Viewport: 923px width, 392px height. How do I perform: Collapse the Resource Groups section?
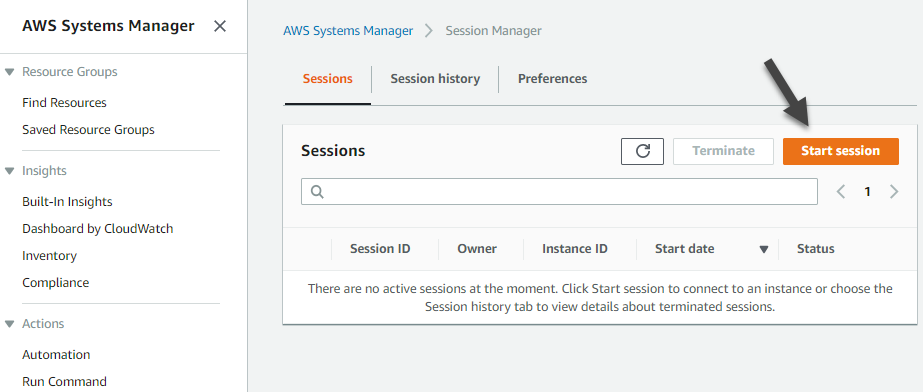pos(9,72)
